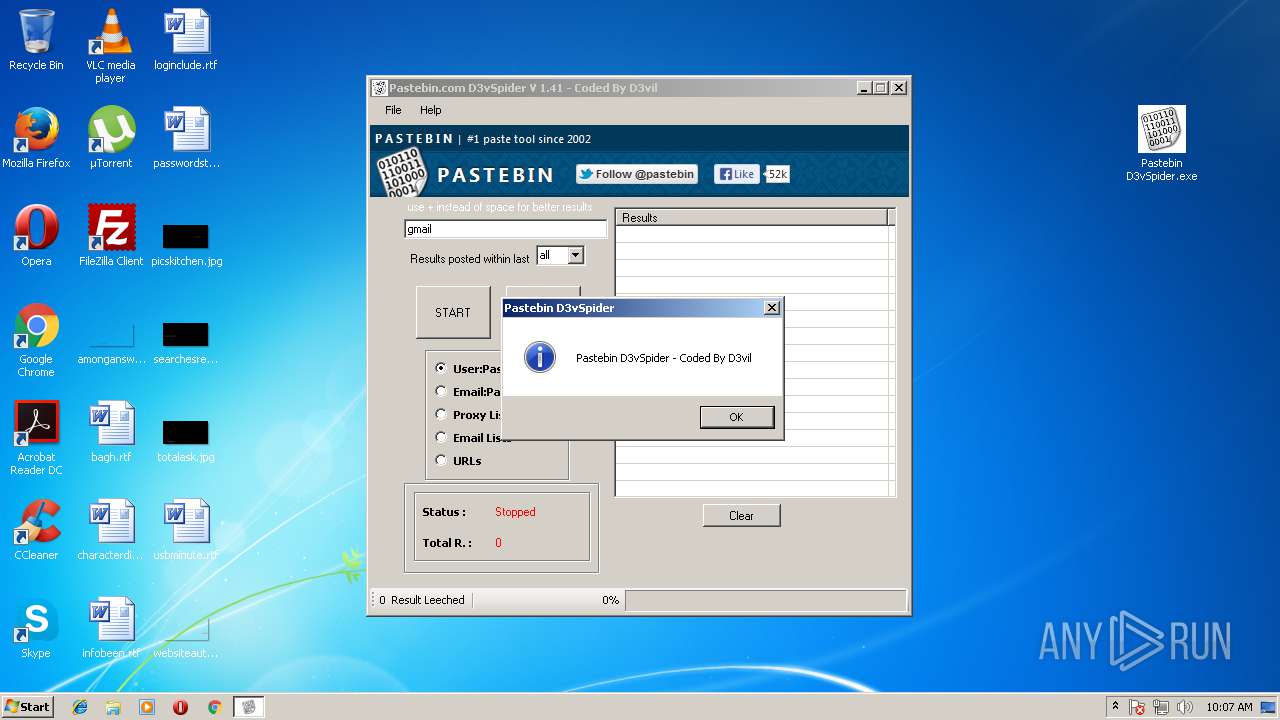Open FileZilla Client desktop shortcut
Viewport: 1280px width, 720px height.
tap(110, 236)
